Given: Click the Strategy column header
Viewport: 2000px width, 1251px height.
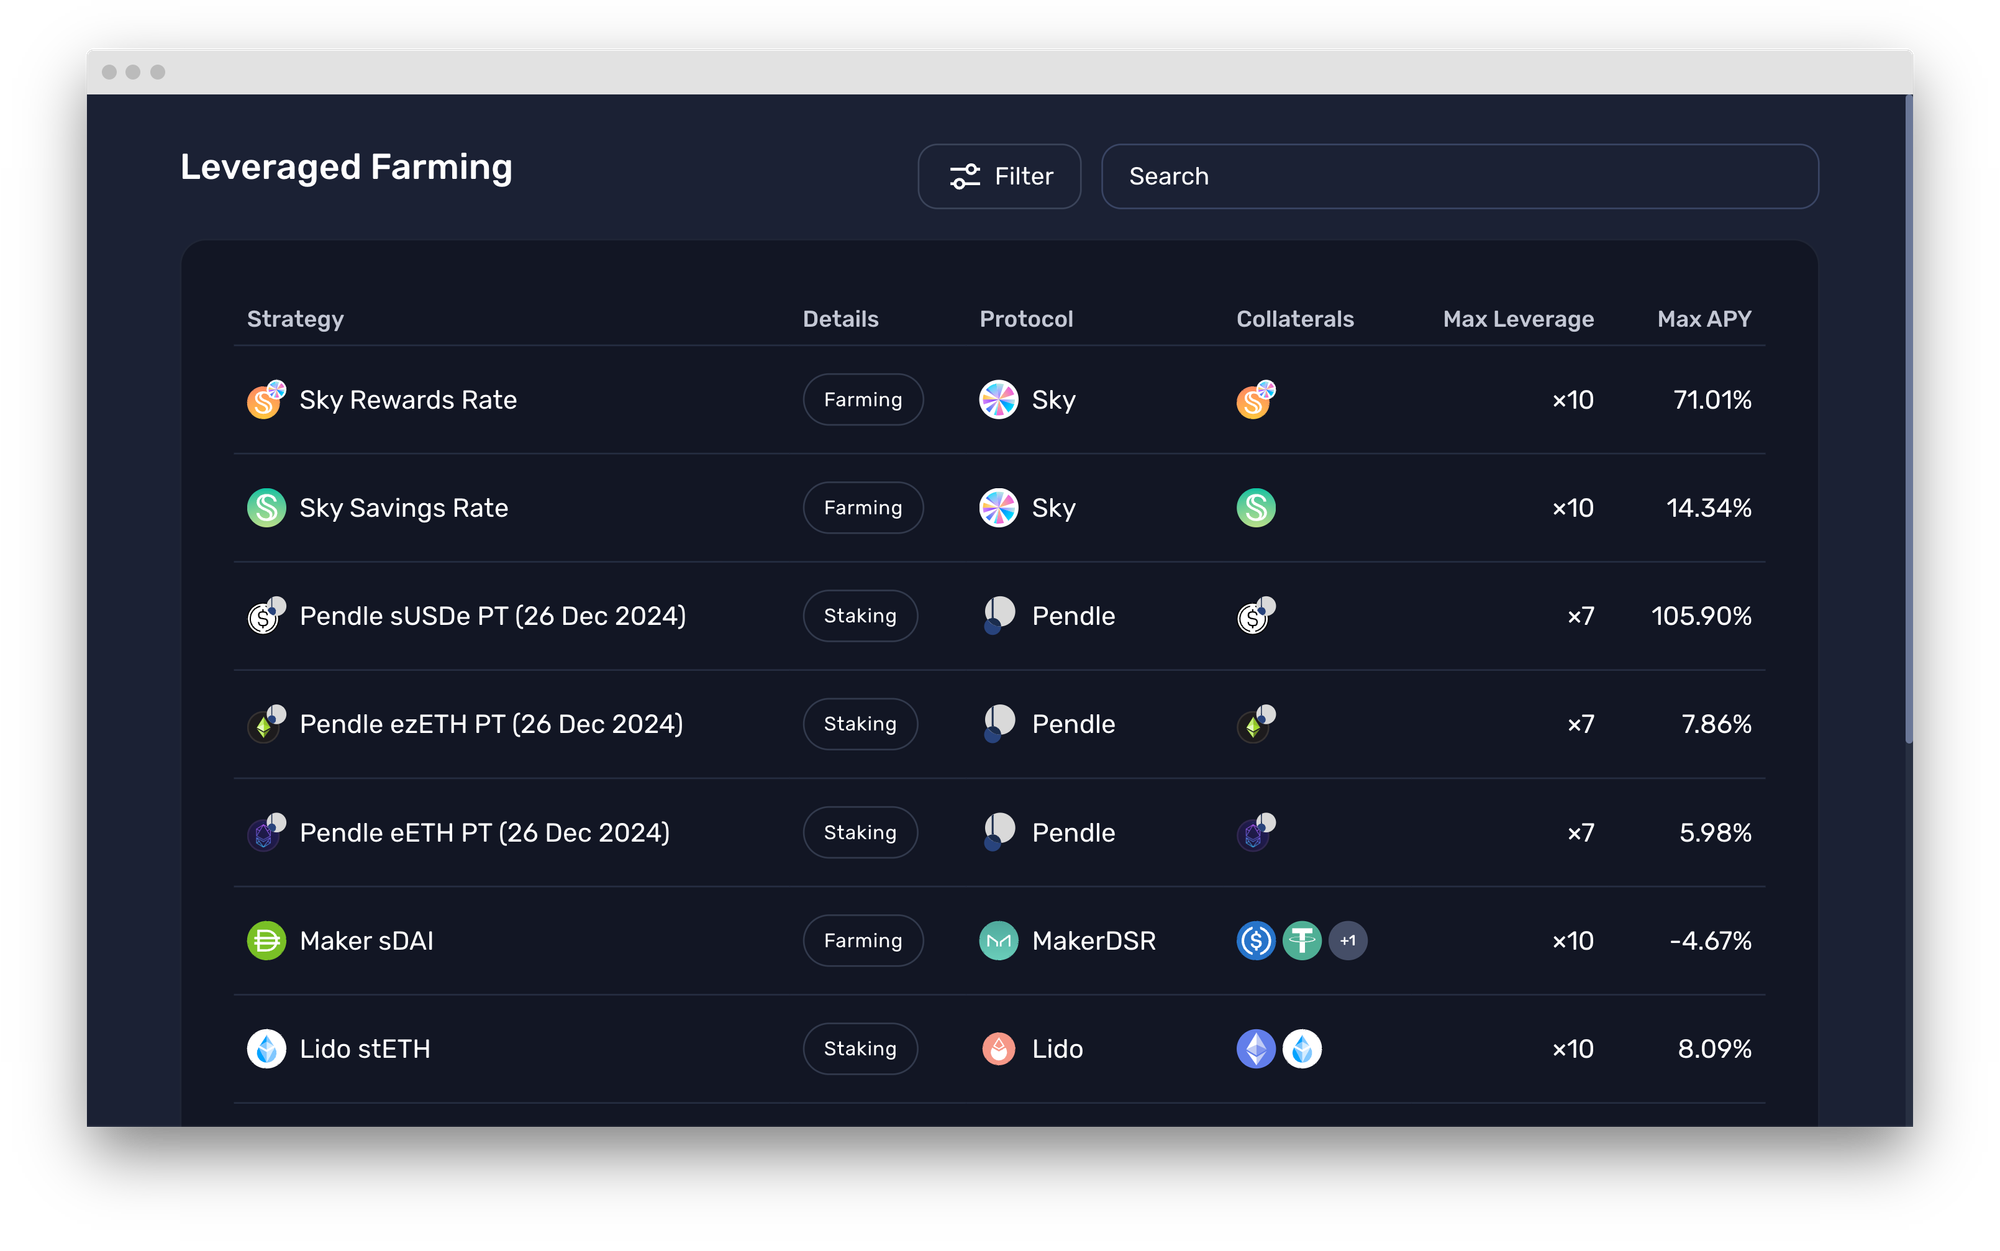Looking at the screenshot, I should click(x=295, y=319).
